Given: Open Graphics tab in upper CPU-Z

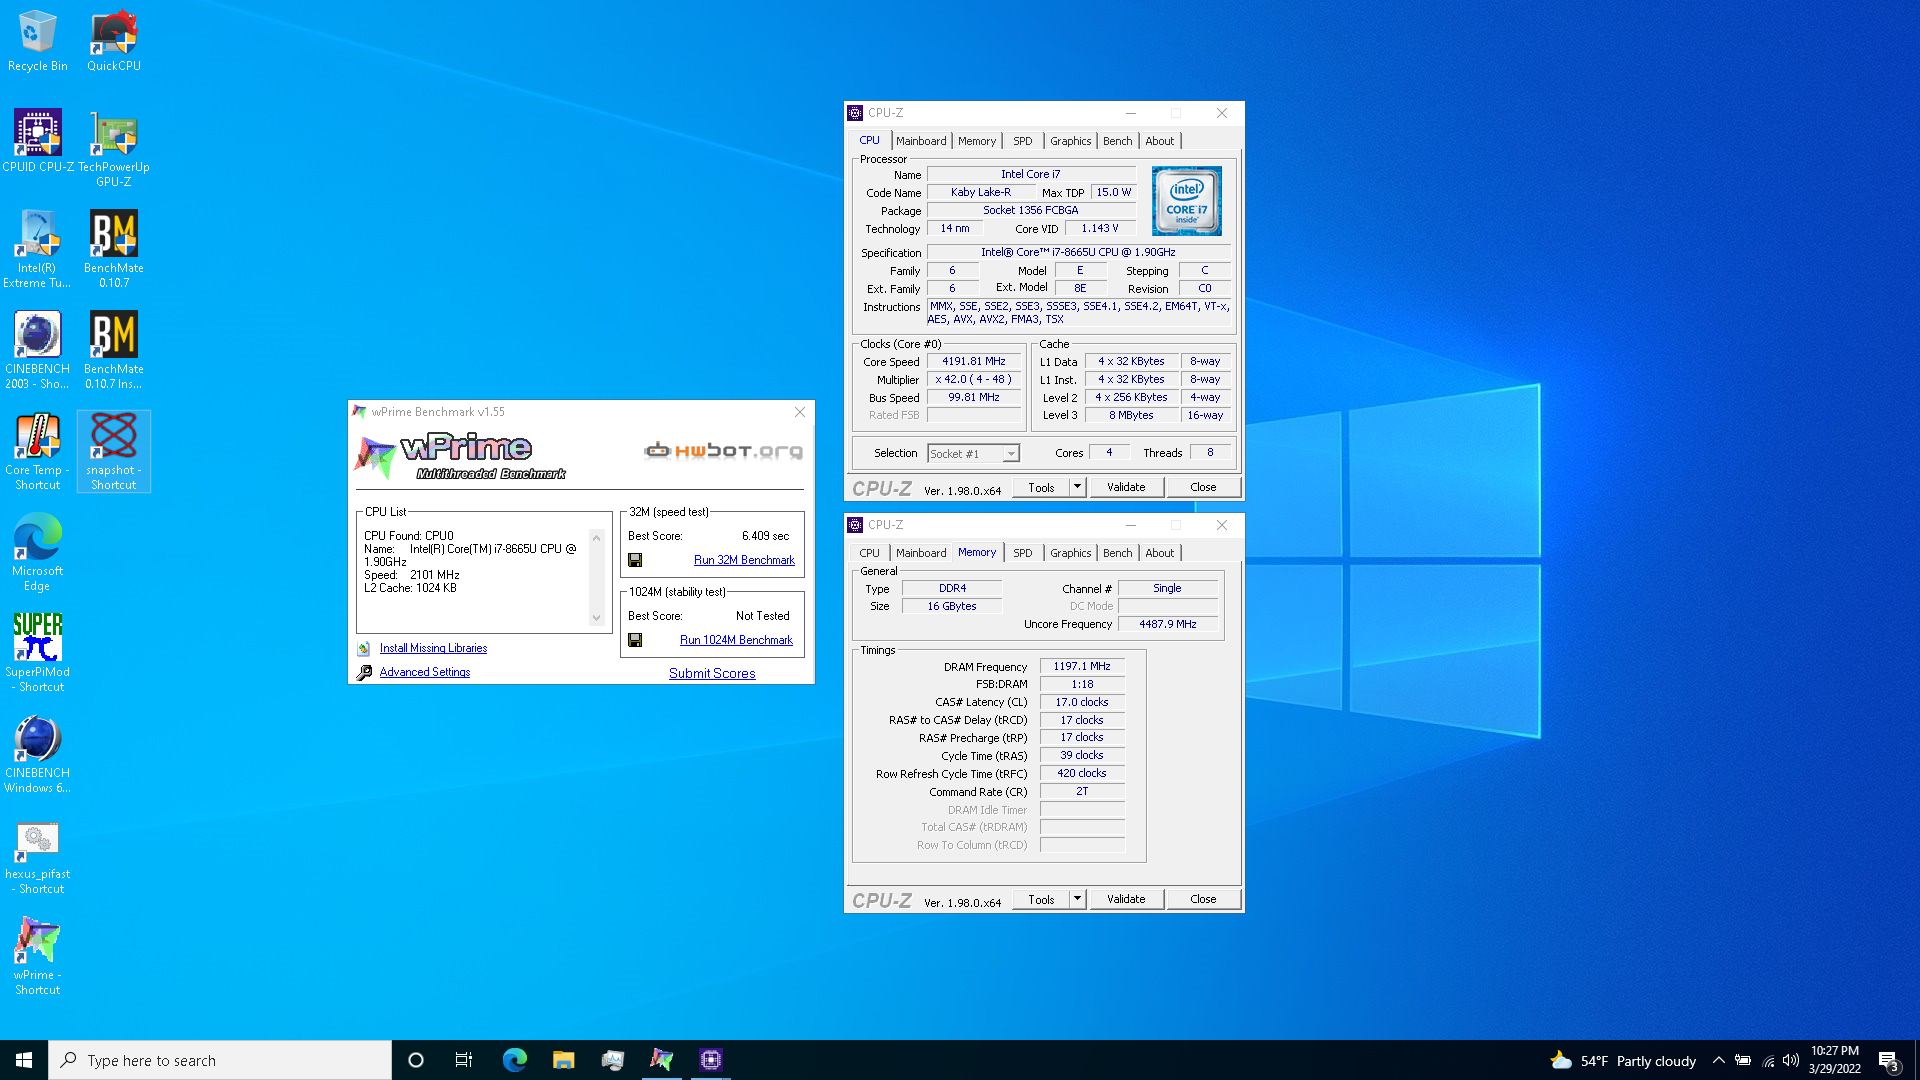Looking at the screenshot, I should click(1070, 141).
